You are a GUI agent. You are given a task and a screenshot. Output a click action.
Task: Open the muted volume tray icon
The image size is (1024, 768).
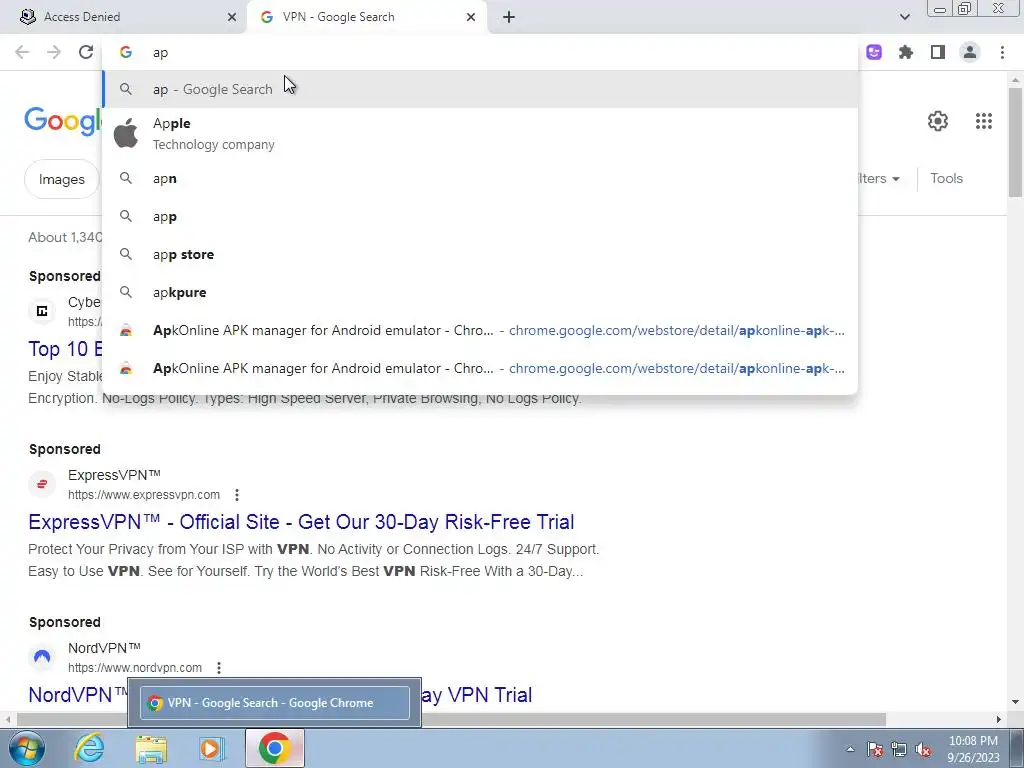click(x=923, y=749)
